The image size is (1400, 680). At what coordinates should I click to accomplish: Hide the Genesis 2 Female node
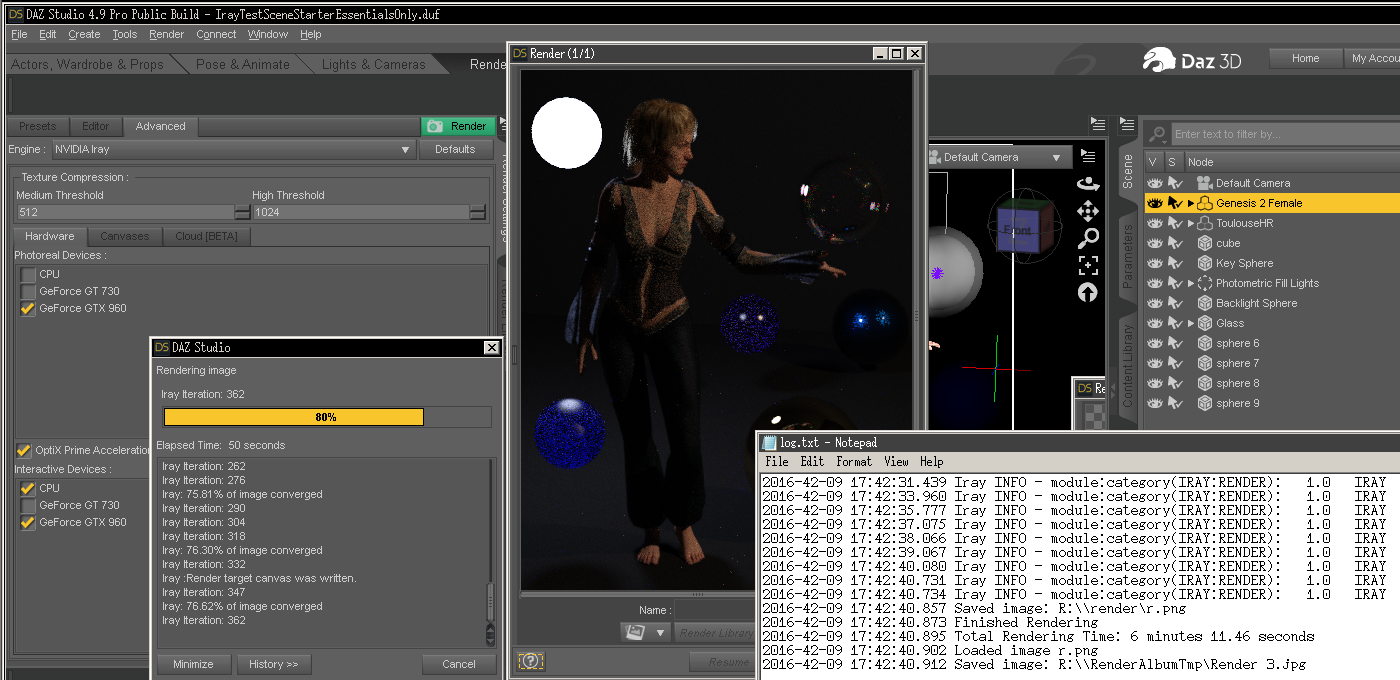pos(1155,203)
